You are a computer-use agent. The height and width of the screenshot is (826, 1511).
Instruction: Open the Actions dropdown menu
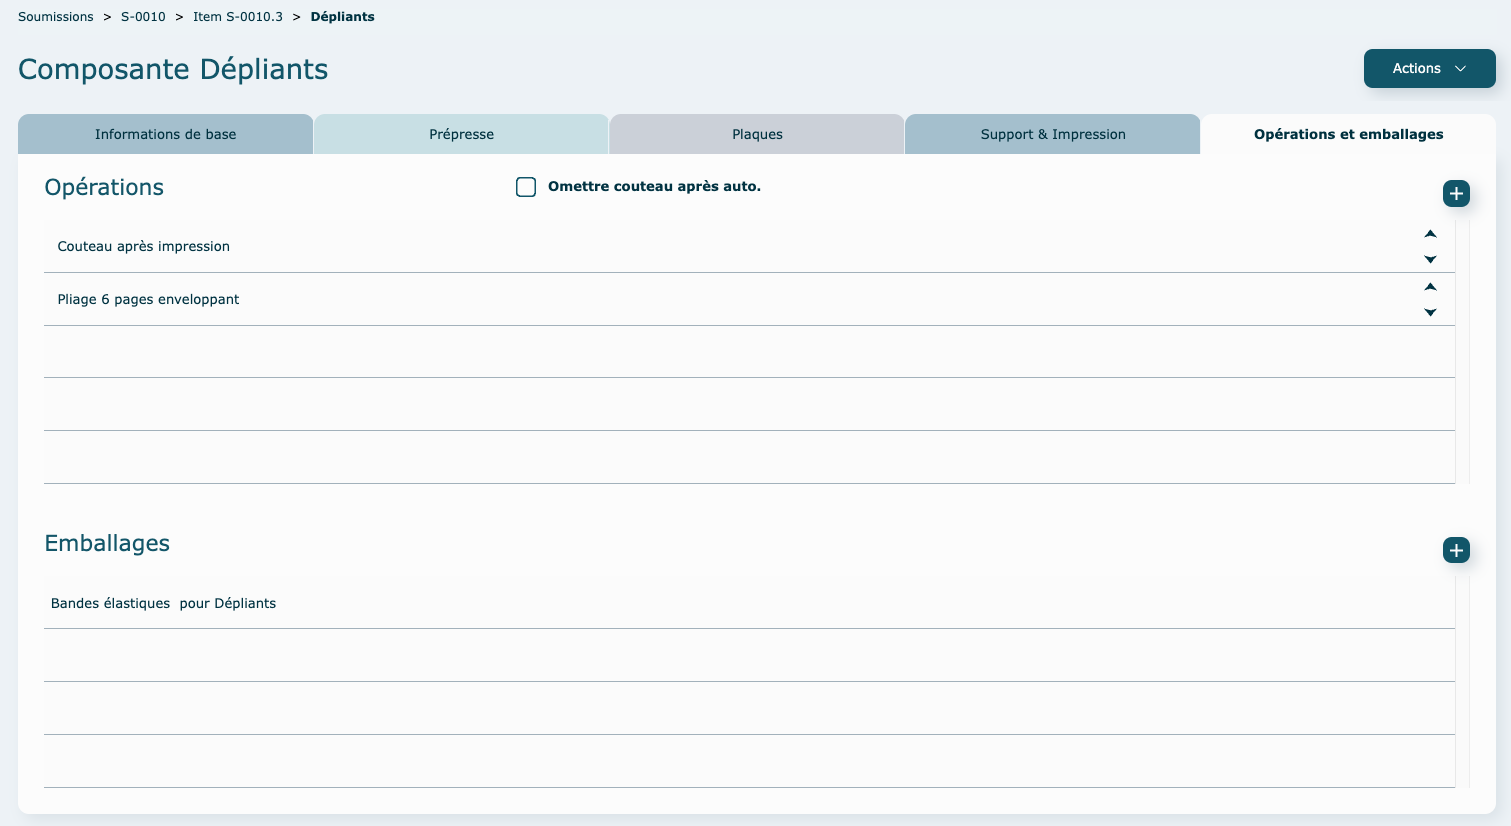[x=1429, y=69]
